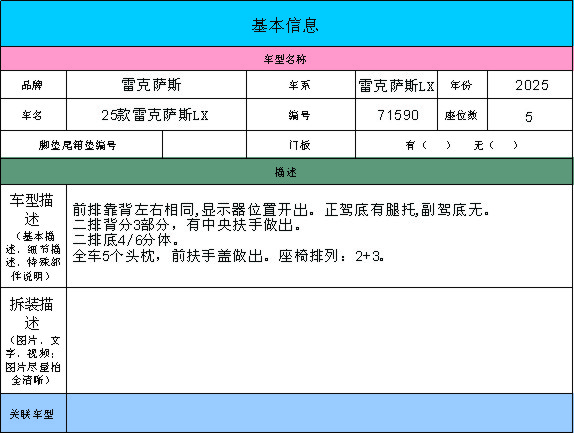Select the 年份 value 2025

pyautogui.click(x=530, y=85)
